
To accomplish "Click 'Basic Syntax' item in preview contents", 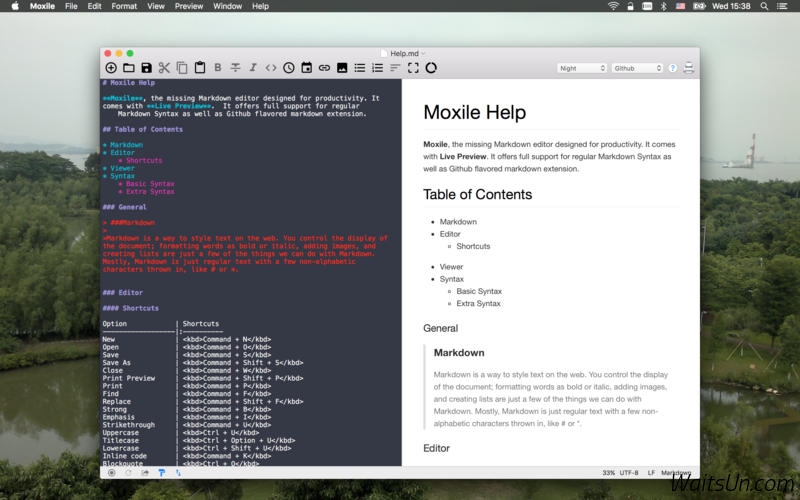I will pos(479,291).
